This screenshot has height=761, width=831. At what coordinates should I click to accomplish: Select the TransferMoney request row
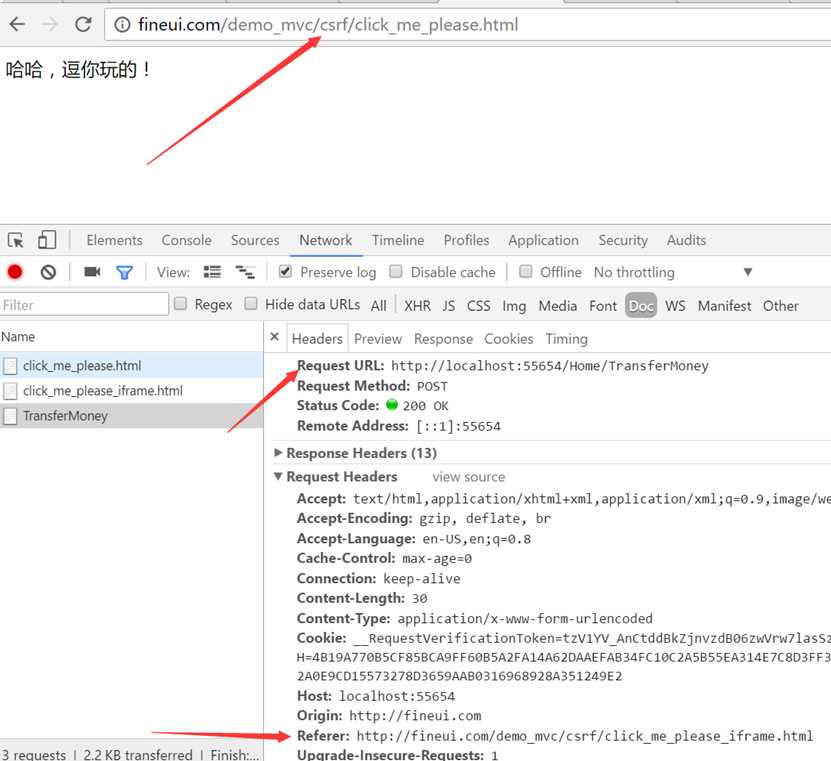click(131, 415)
